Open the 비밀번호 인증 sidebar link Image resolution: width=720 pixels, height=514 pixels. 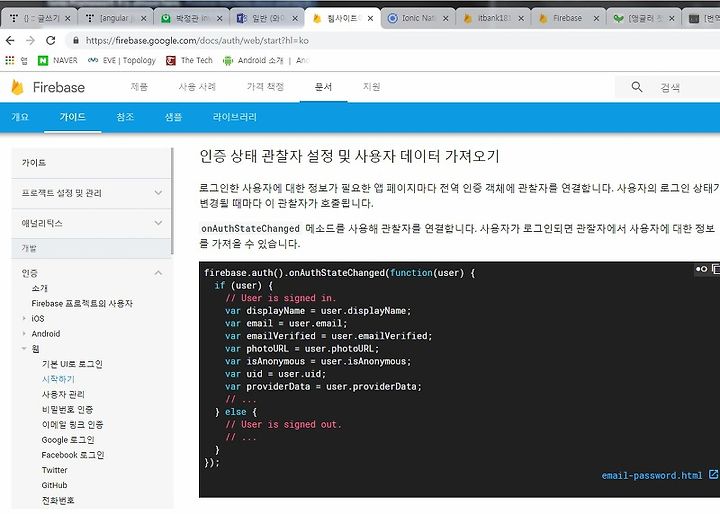[x=68, y=409]
